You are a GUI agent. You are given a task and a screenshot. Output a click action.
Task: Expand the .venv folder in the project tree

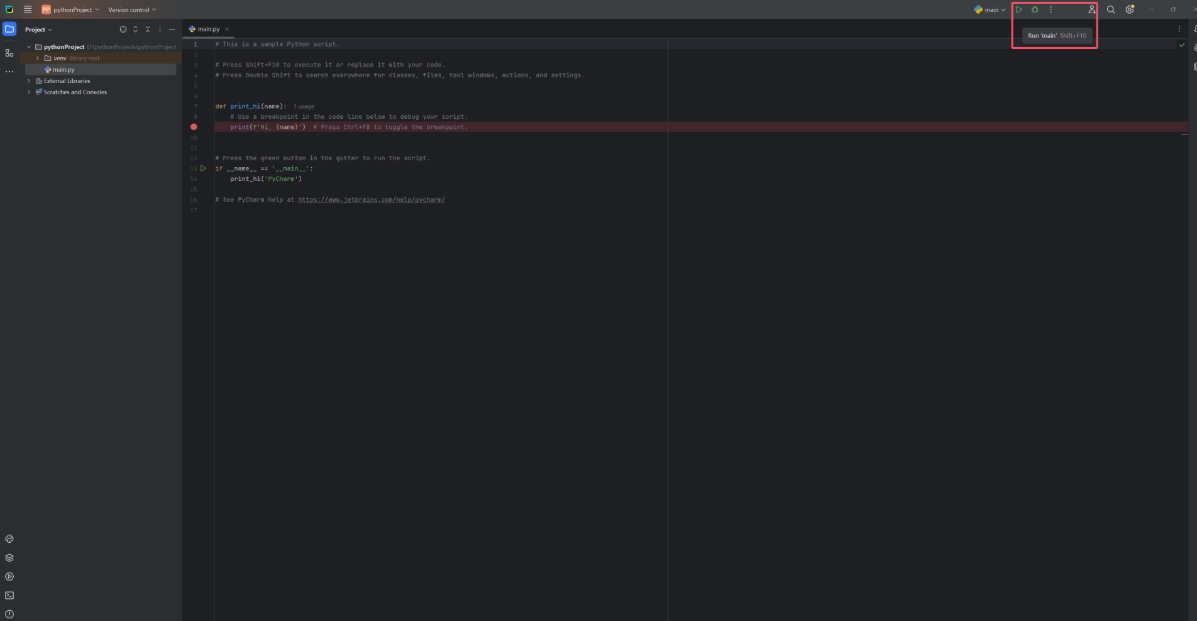pos(37,58)
